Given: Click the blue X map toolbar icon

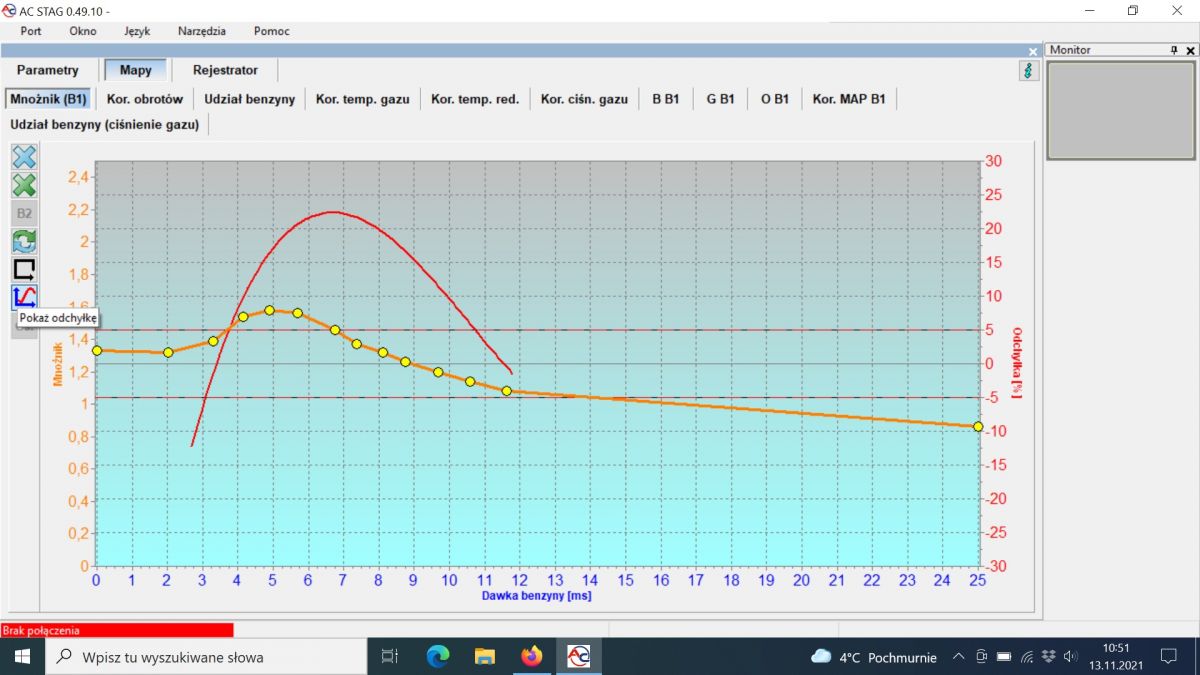Looking at the screenshot, I should coord(24,157).
